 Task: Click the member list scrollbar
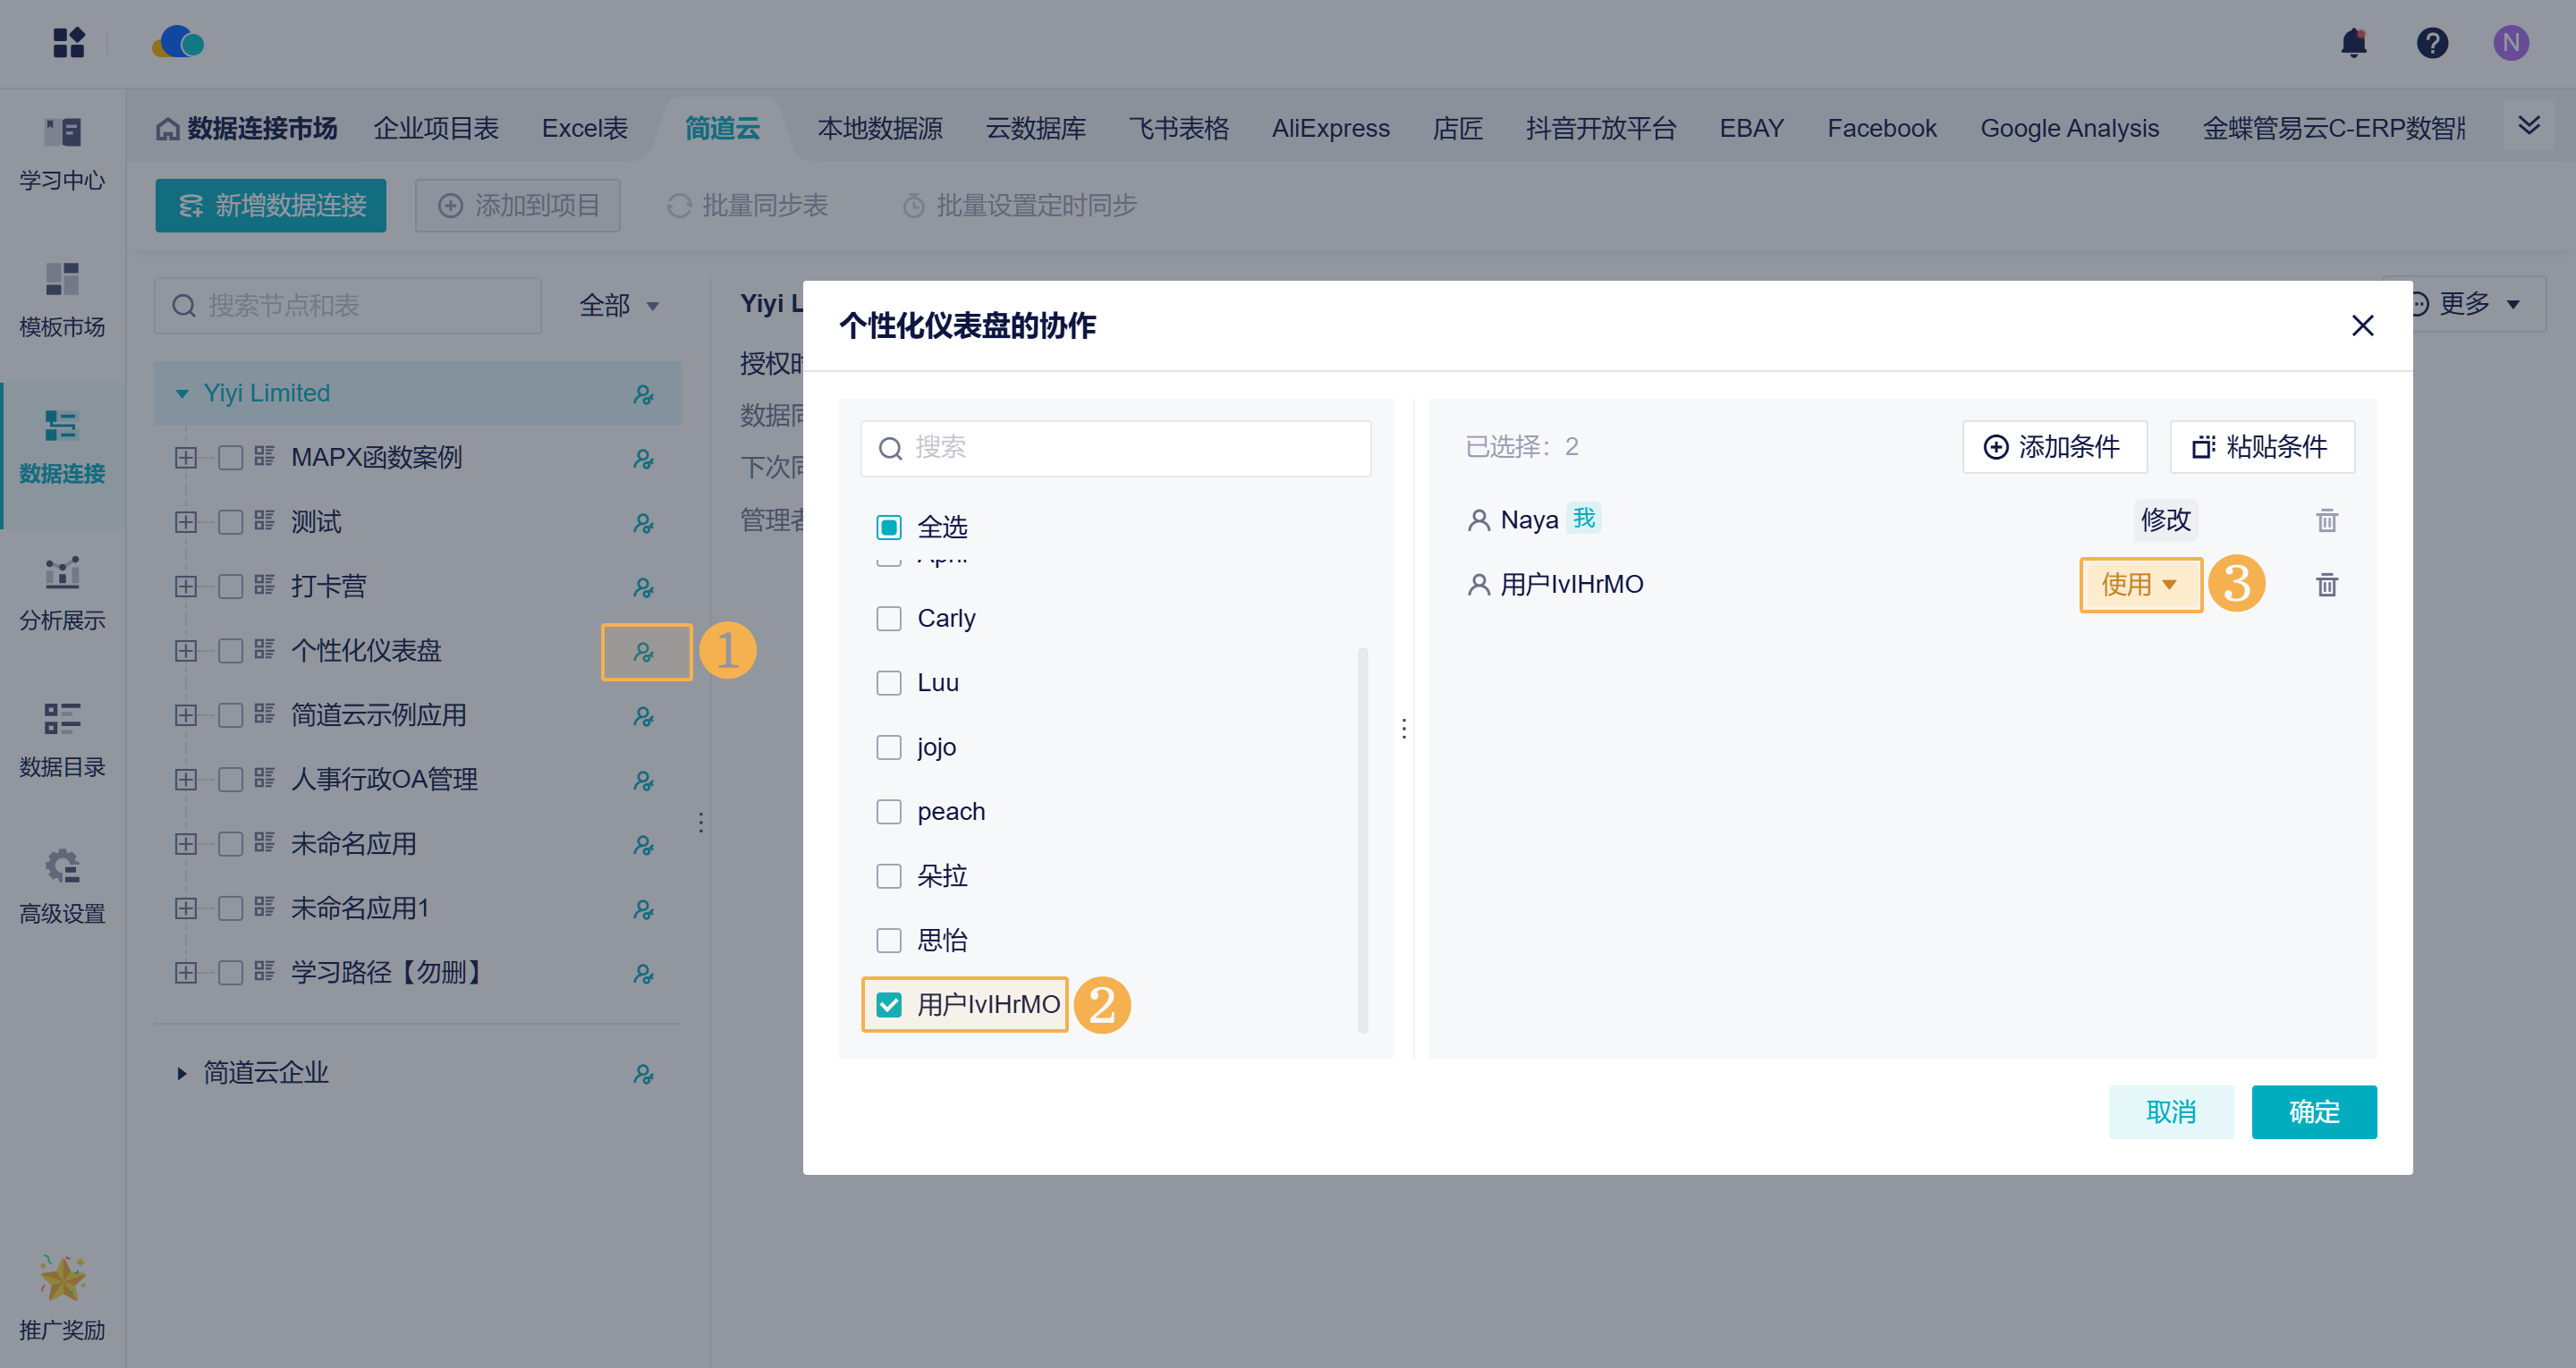click(x=1362, y=840)
